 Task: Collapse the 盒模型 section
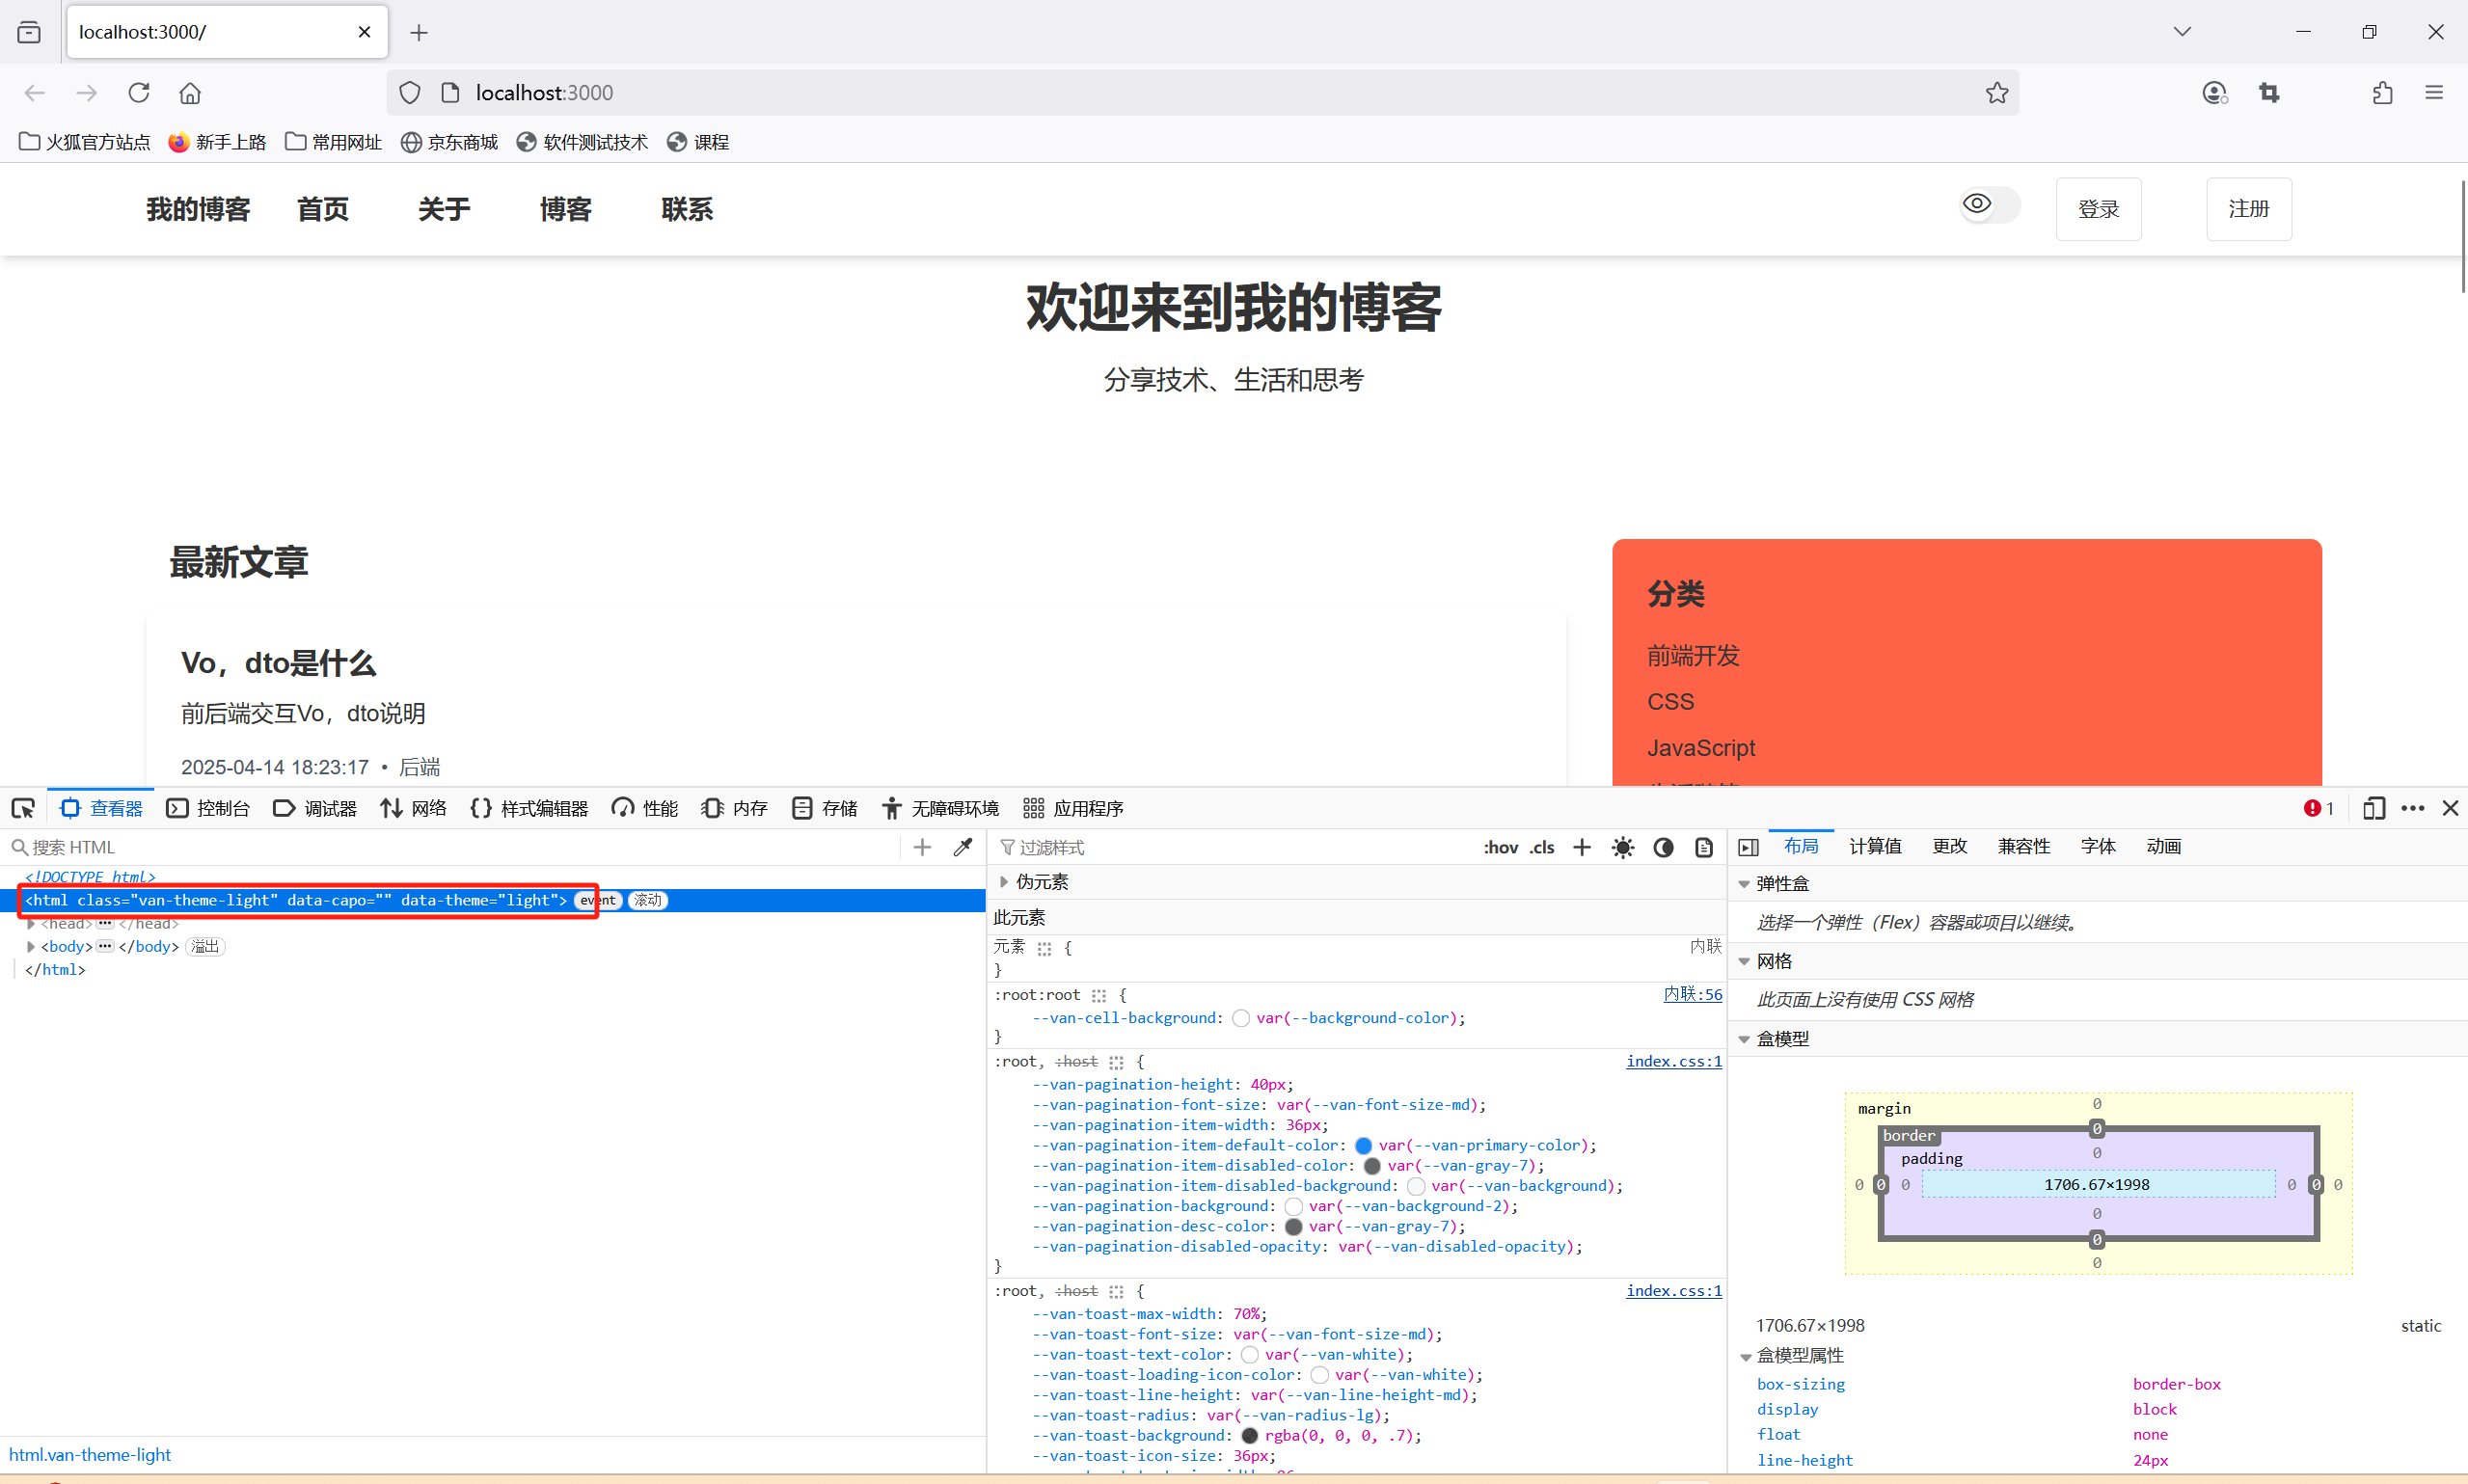coord(1745,1039)
